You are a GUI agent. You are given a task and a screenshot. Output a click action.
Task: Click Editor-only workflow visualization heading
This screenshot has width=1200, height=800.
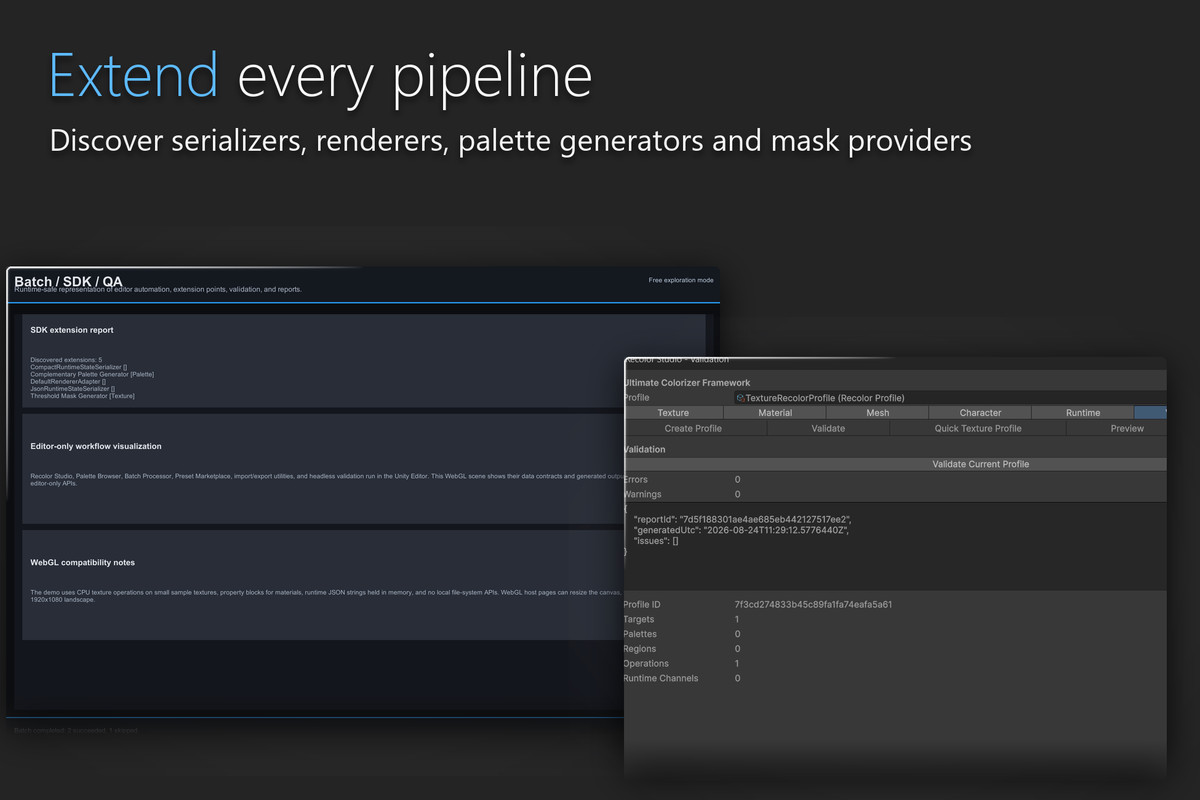[x=96, y=446]
